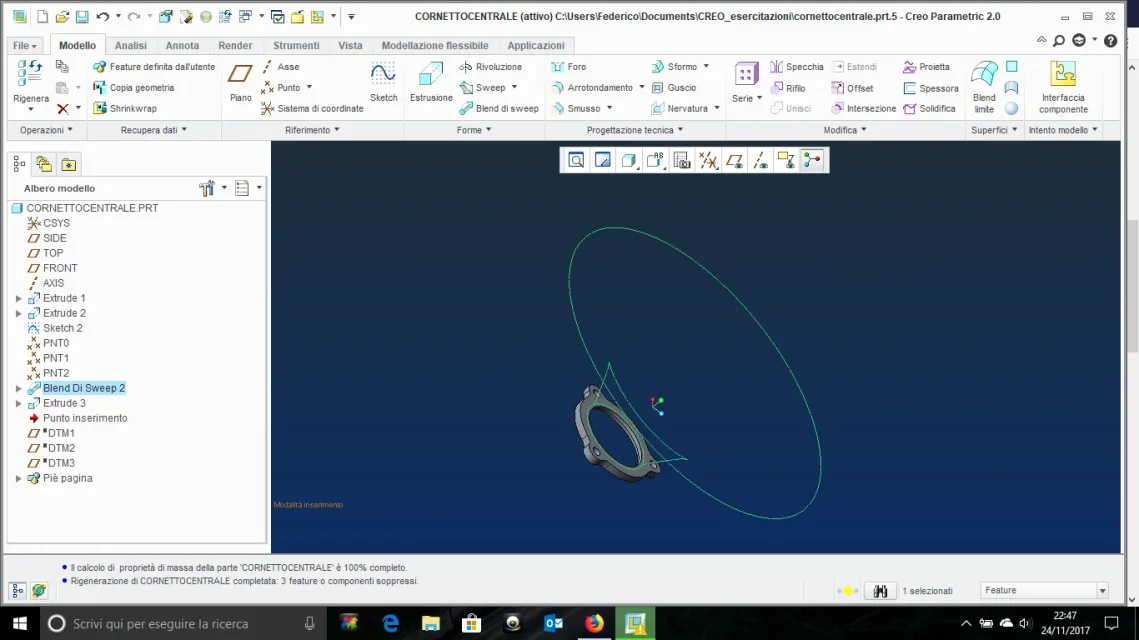Viewport: 1139px width, 640px height.
Task: Click the Refit zoom icon in graphics toolbar
Action: tap(576, 161)
